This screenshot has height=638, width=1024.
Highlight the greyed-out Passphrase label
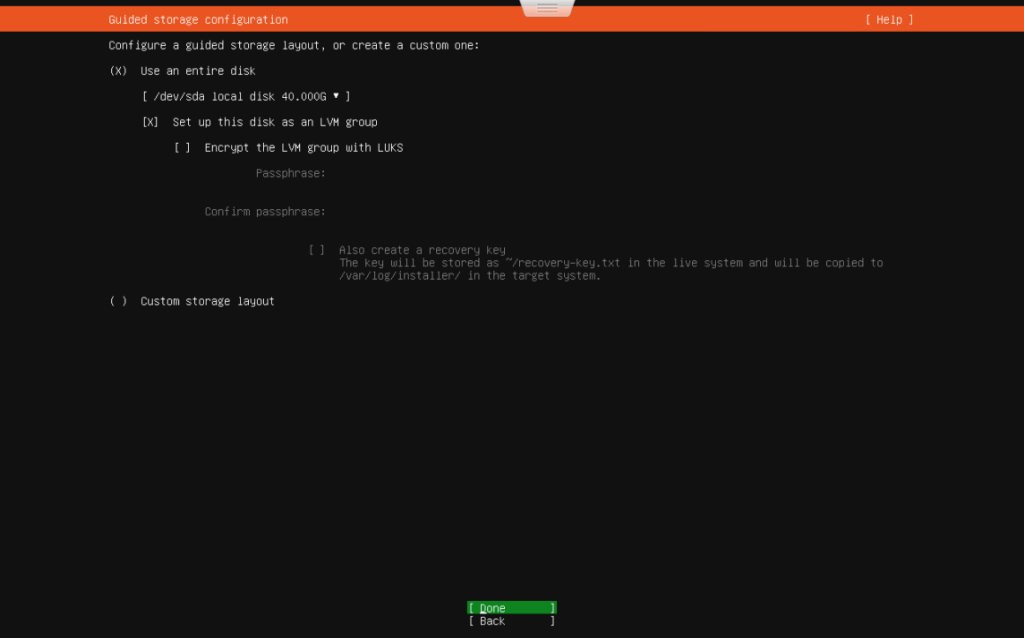[290, 172]
